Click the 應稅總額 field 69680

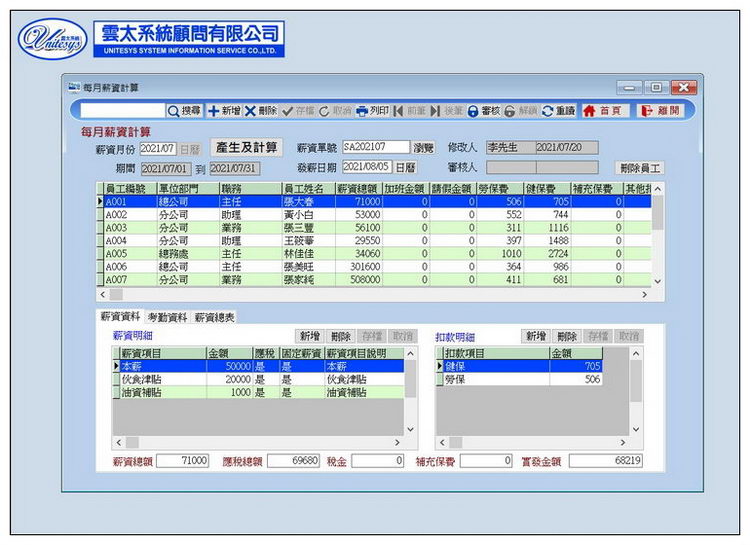click(293, 461)
